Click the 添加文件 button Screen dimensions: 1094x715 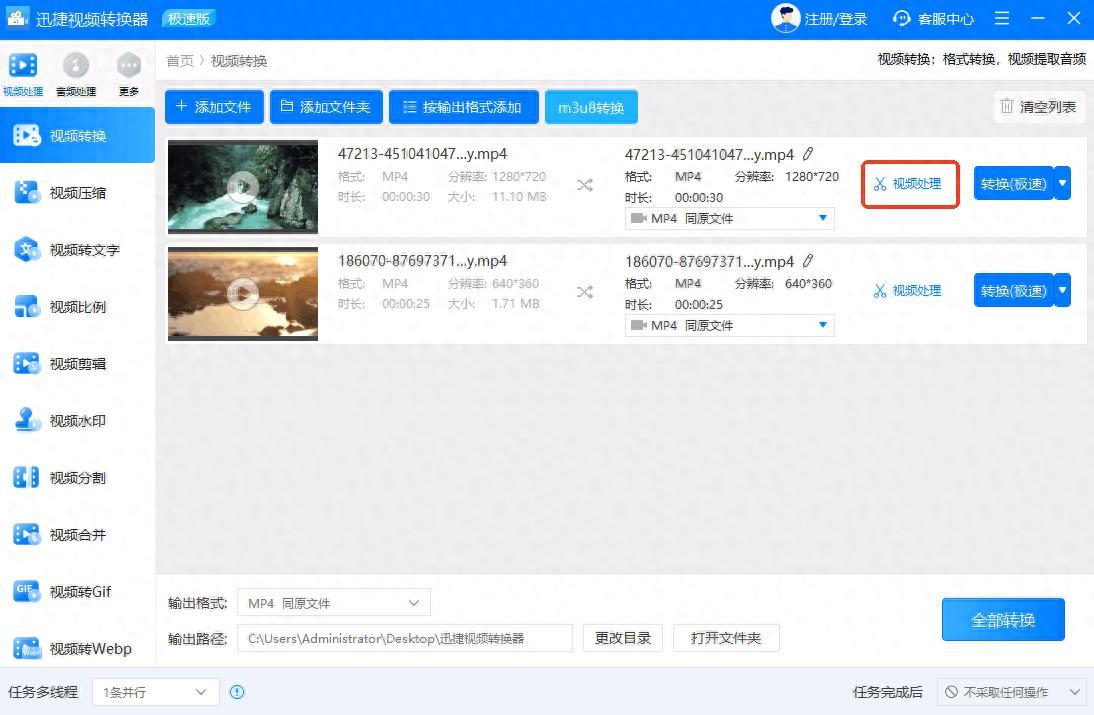tap(214, 107)
